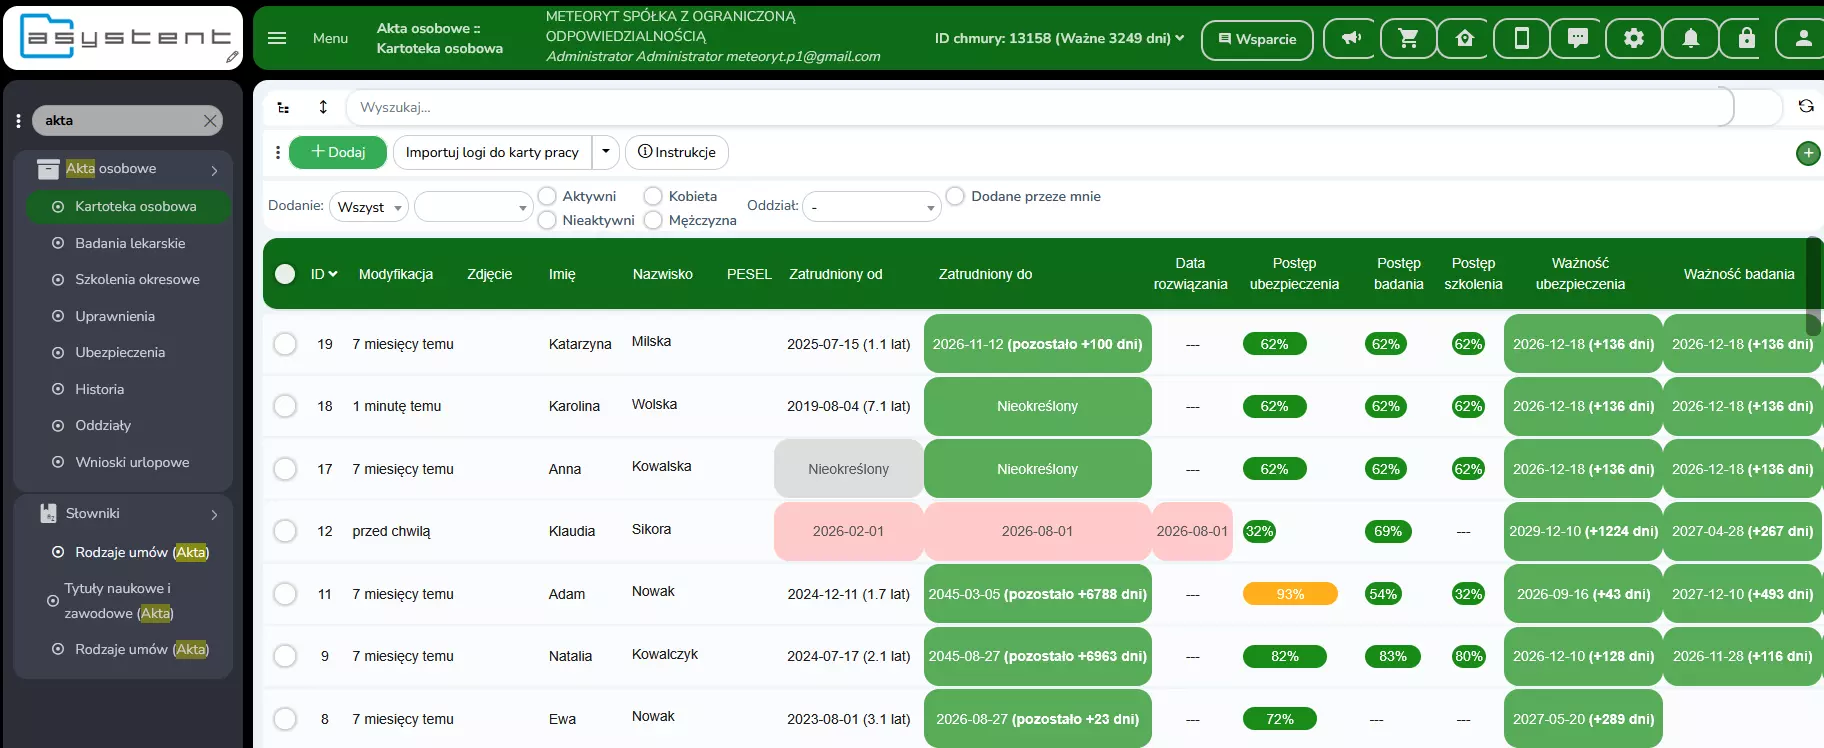Open the Importuj logi dropdown arrow
Screen dimensions: 1824x748
pyautogui.click(x=606, y=152)
